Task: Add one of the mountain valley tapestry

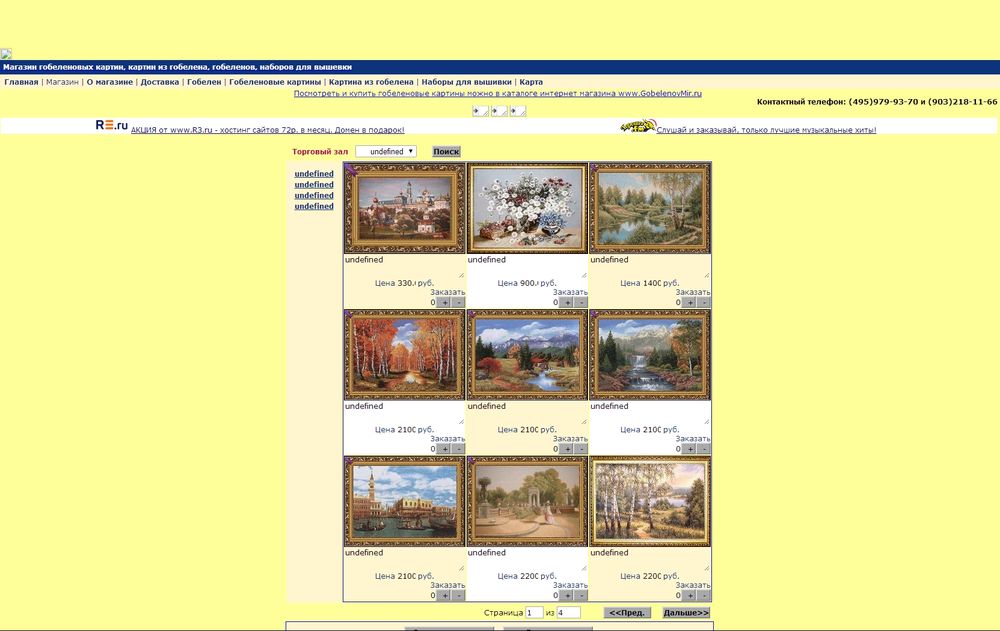Action: [567, 449]
